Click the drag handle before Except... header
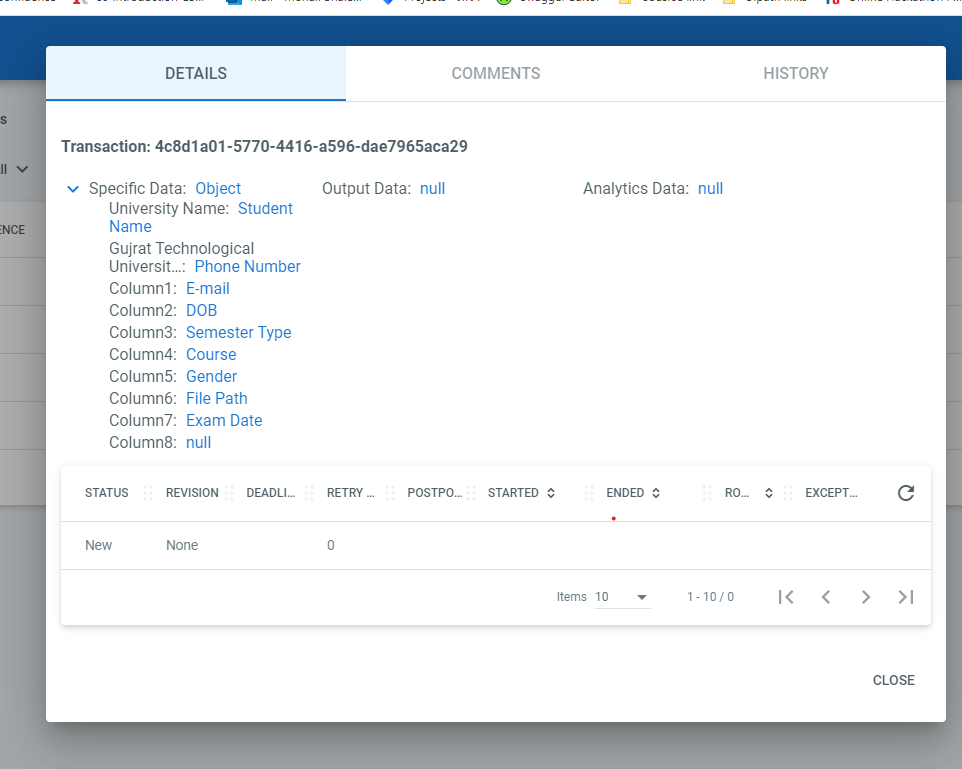Screen dimensions: 962x769 click(x=788, y=493)
